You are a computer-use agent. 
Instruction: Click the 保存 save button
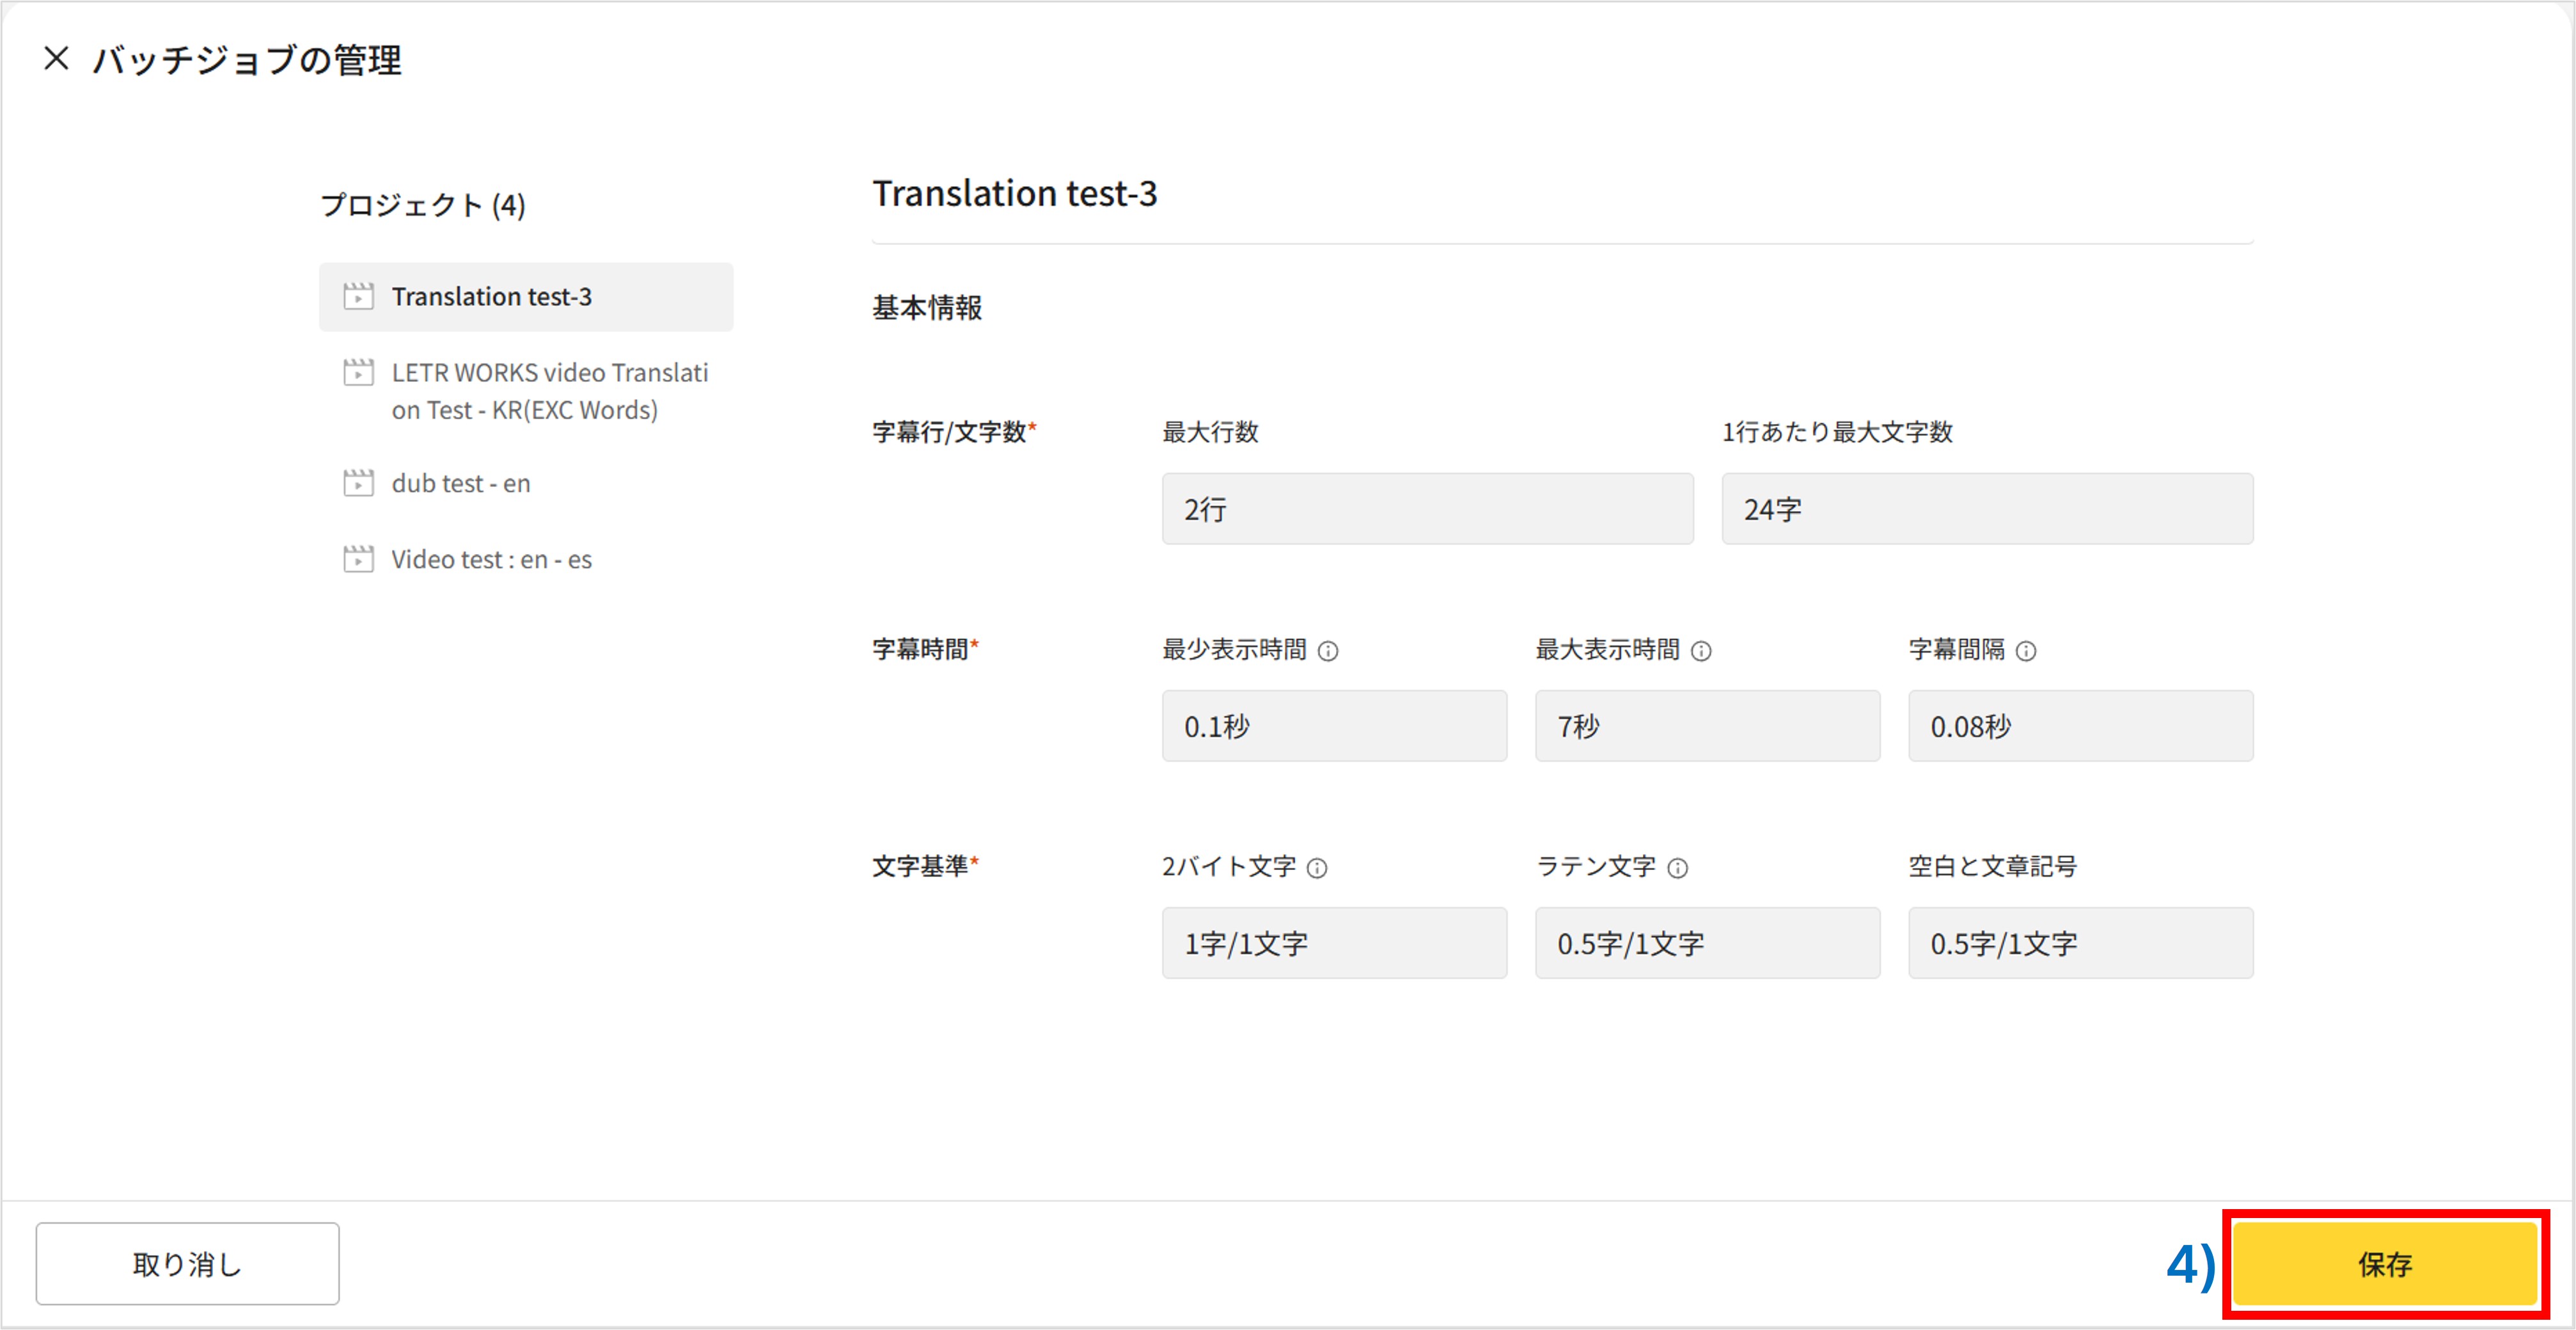pyautogui.click(x=2385, y=1264)
